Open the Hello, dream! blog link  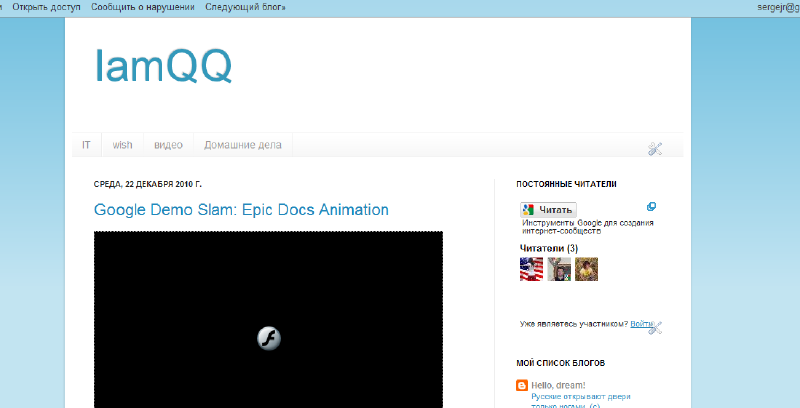558,385
